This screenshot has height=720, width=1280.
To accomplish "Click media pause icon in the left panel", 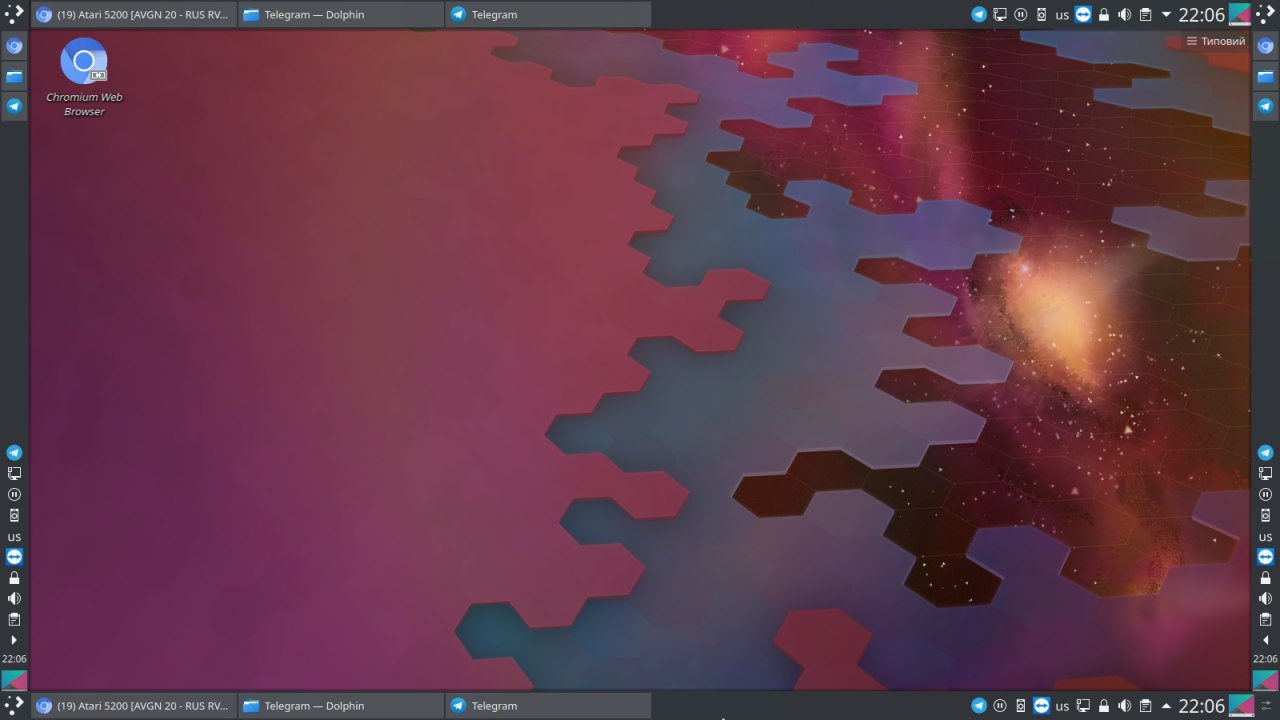I will pyautogui.click(x=14, y=495).
